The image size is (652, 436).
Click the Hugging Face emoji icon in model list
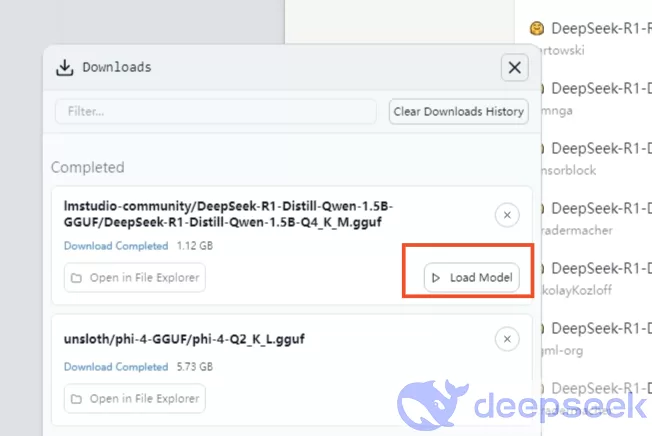537,28
